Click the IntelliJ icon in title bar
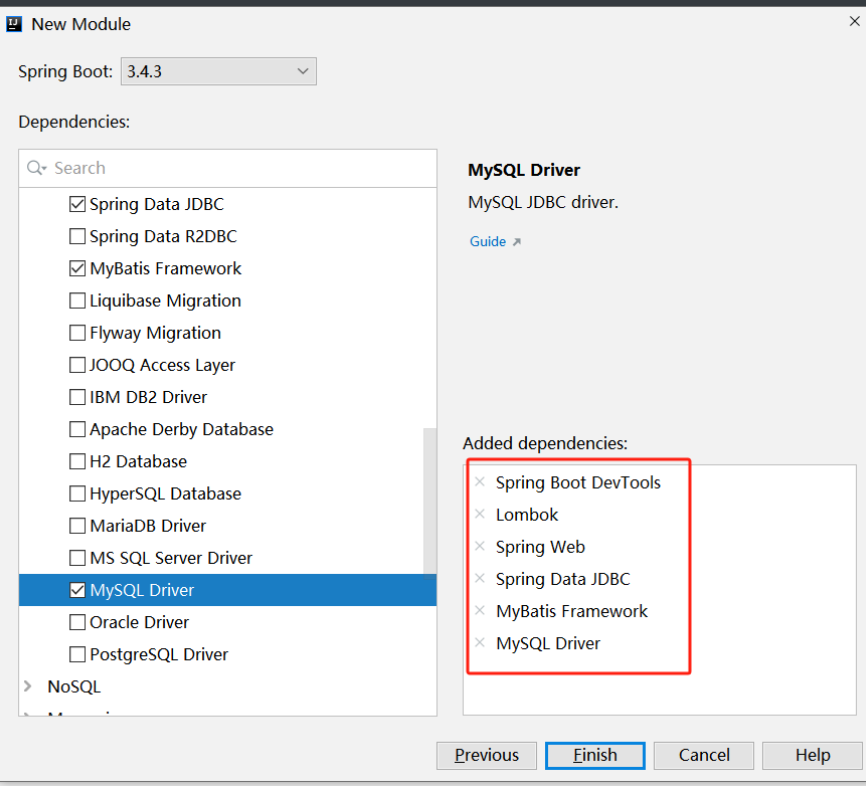The width and height of the screenshot is (866, 786). tap(14, 24)
